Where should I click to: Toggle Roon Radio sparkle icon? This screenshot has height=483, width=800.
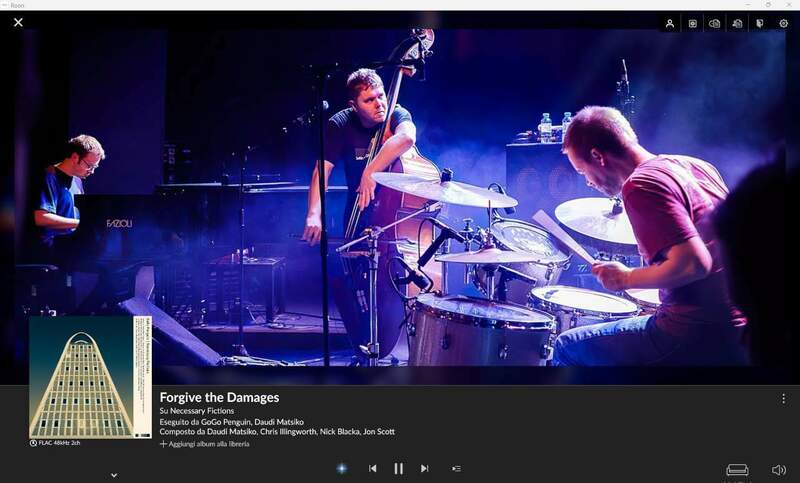pyautogui.click(x=341, y=468)
